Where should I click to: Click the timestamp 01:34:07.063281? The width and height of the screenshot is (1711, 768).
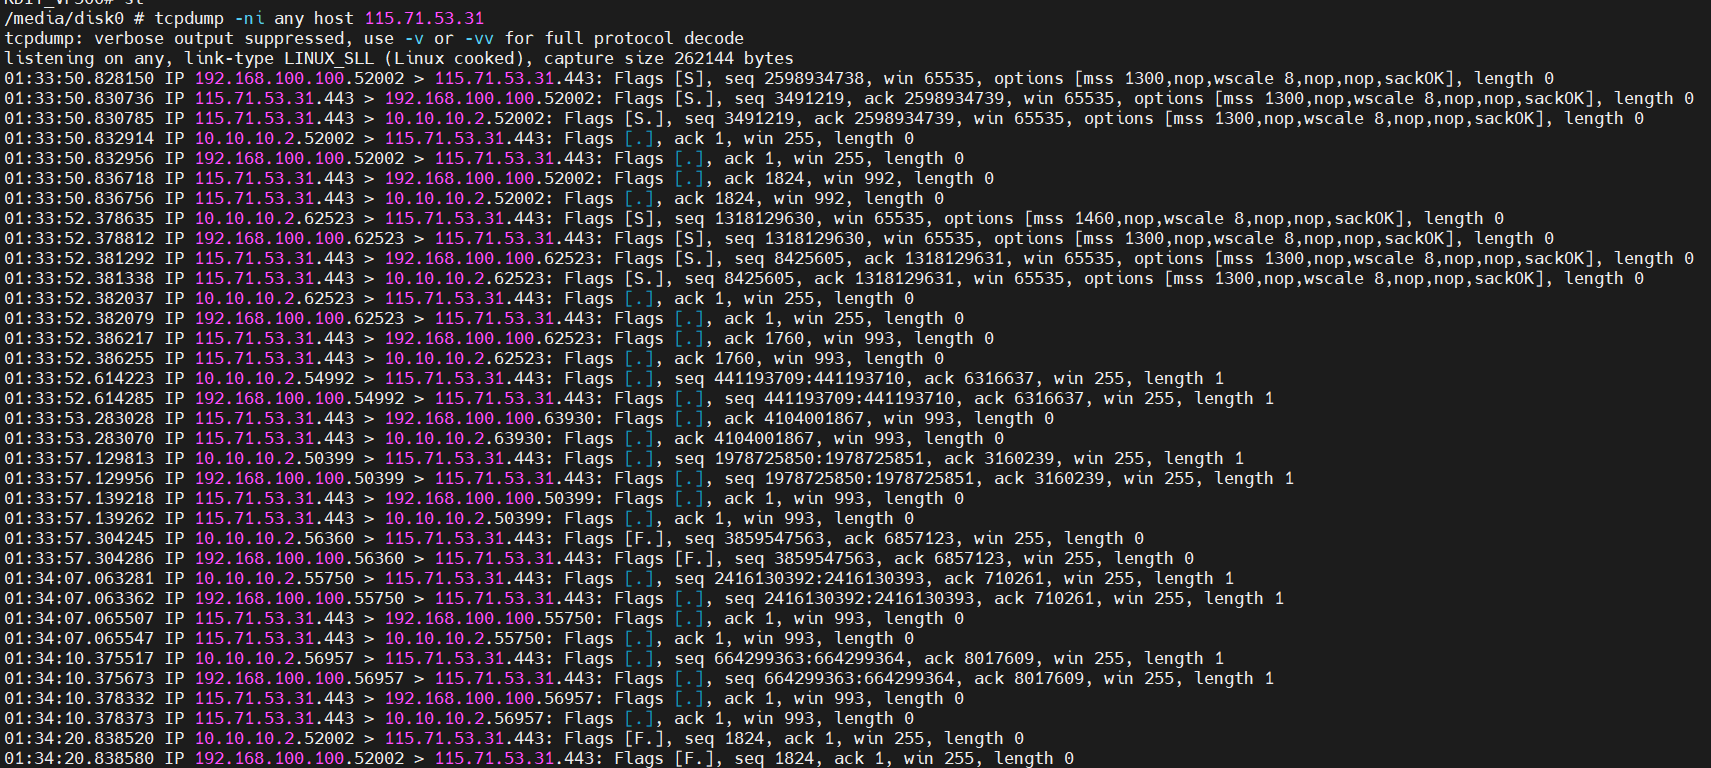tap(79, 578)
